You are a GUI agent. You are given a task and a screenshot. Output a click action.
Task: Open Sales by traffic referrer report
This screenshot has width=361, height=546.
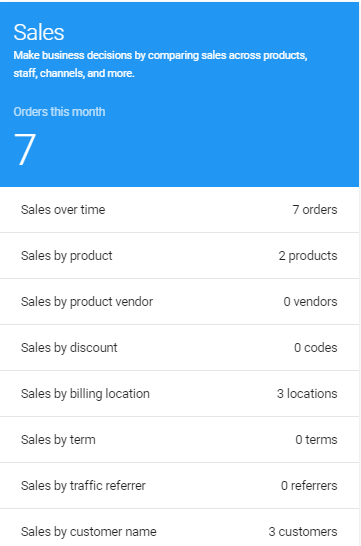(x=179, y=485)
